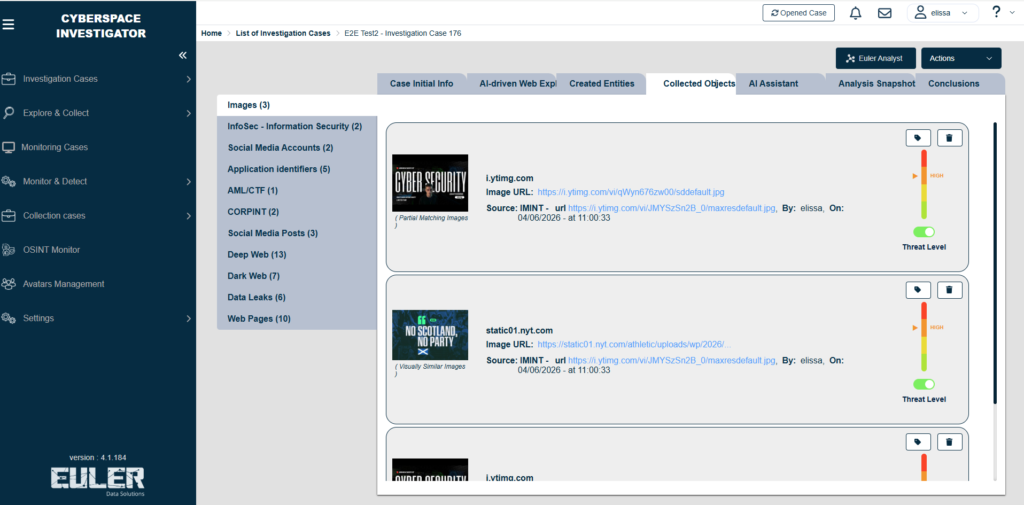Click the Investigation Cases briefcase icon
The image size is (1024, 505).
pos(8,79)
